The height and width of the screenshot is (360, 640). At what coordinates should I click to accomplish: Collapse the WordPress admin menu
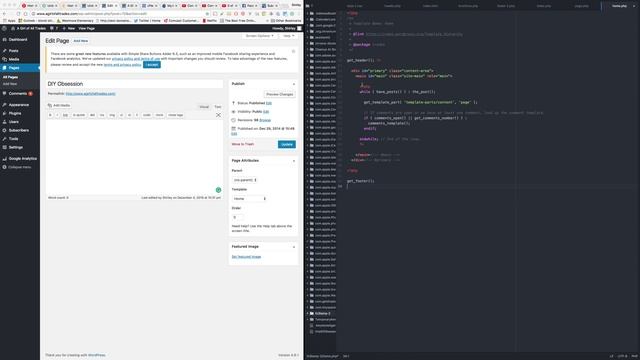tap(19, 167)
